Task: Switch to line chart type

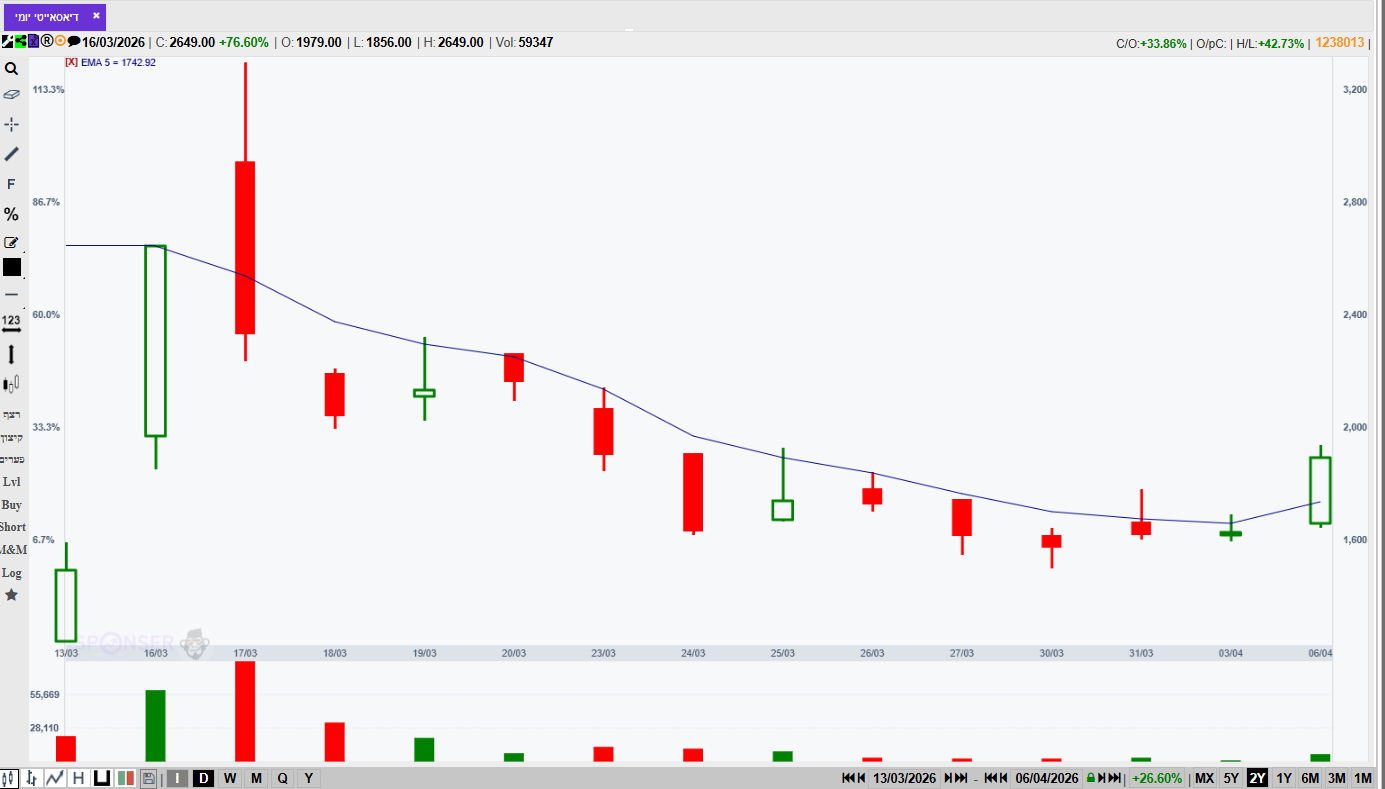Action: [x=54, y=778]
